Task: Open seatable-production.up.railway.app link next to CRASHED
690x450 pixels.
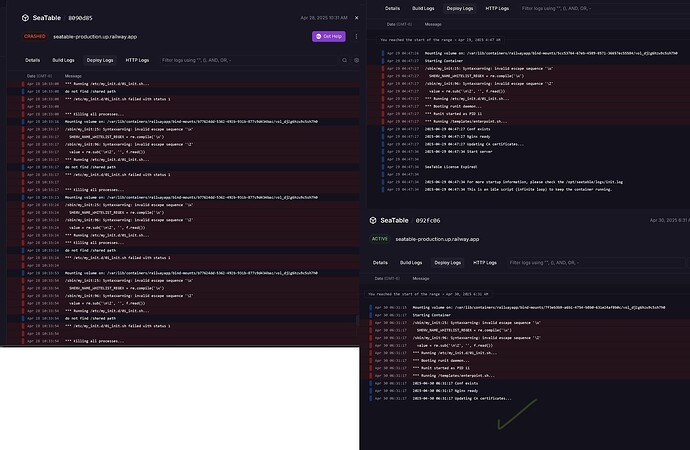Action: (x=95, y=37)
